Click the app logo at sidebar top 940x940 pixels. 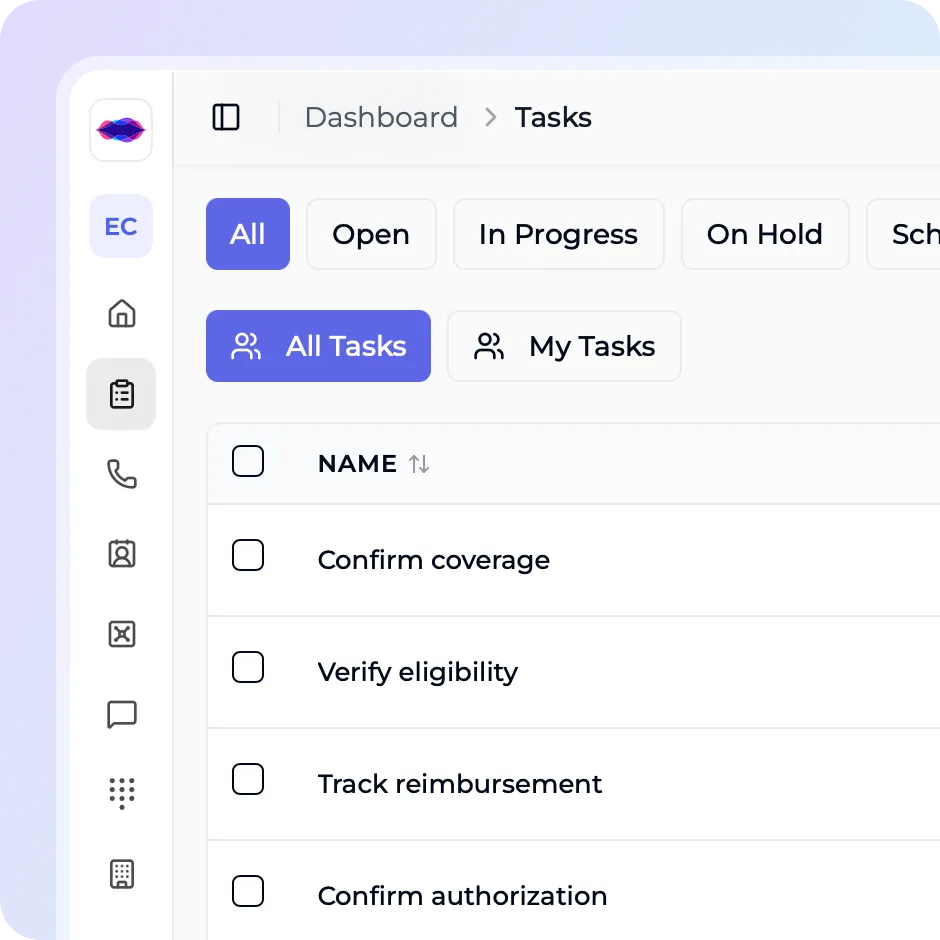(x=121, y=130)
